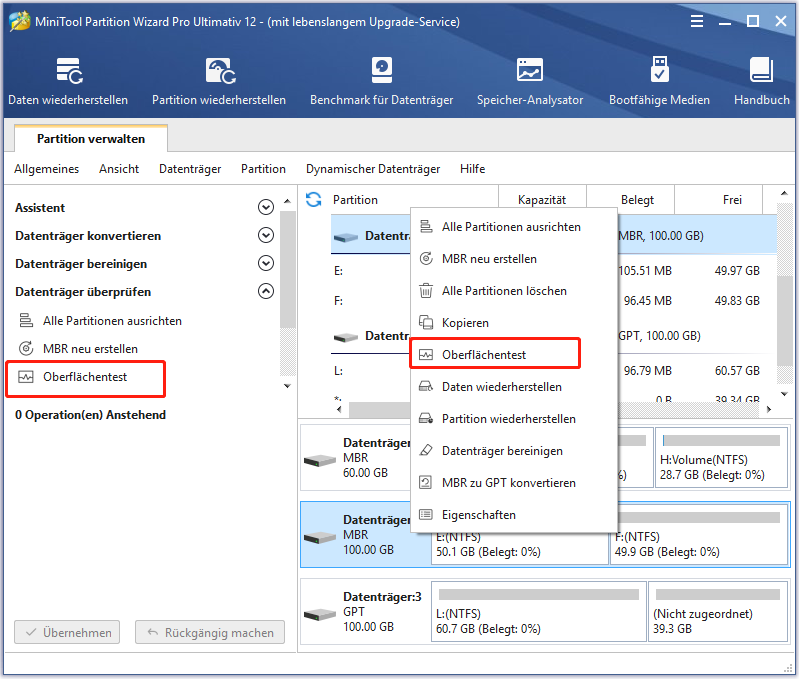The image size is (799, 679).
Task: Choose Eigenschaften from context menu
Action: coord(514,514)
